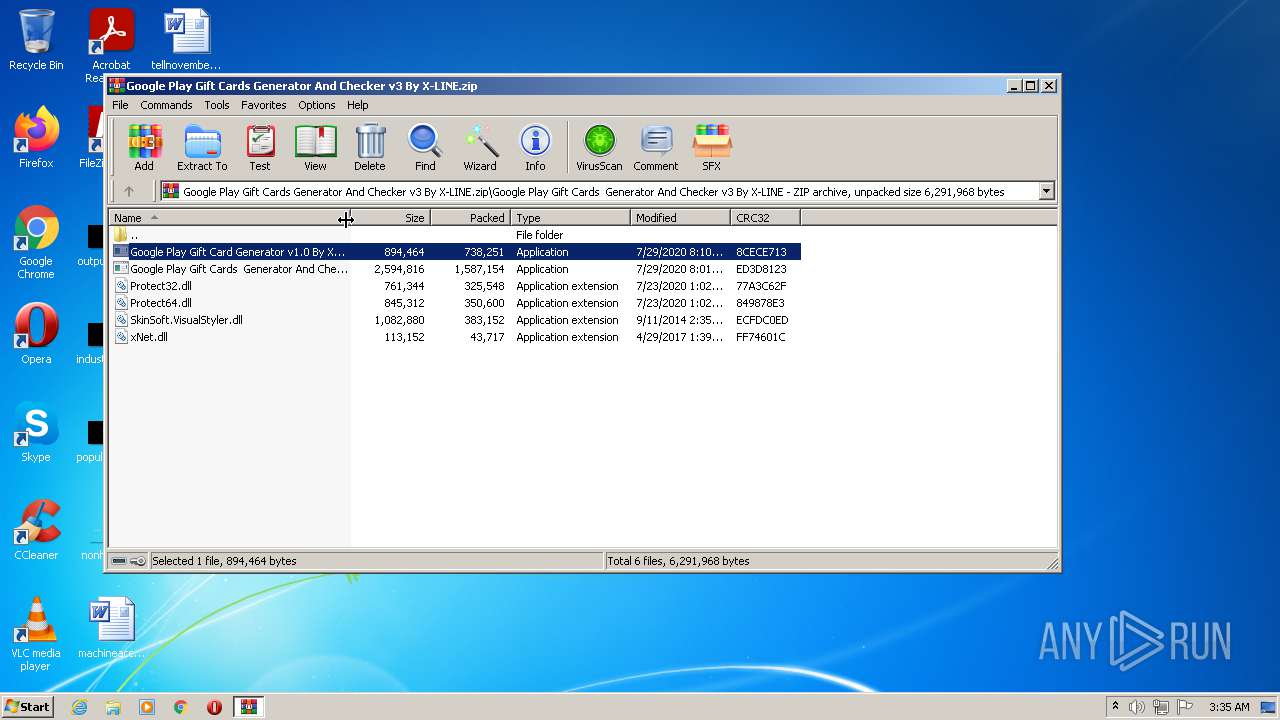Image resolution: width=1280 pixels, height=720 pixels.
Task: Open tellnovembe Word document on desktop
Action: pos(186,40)
